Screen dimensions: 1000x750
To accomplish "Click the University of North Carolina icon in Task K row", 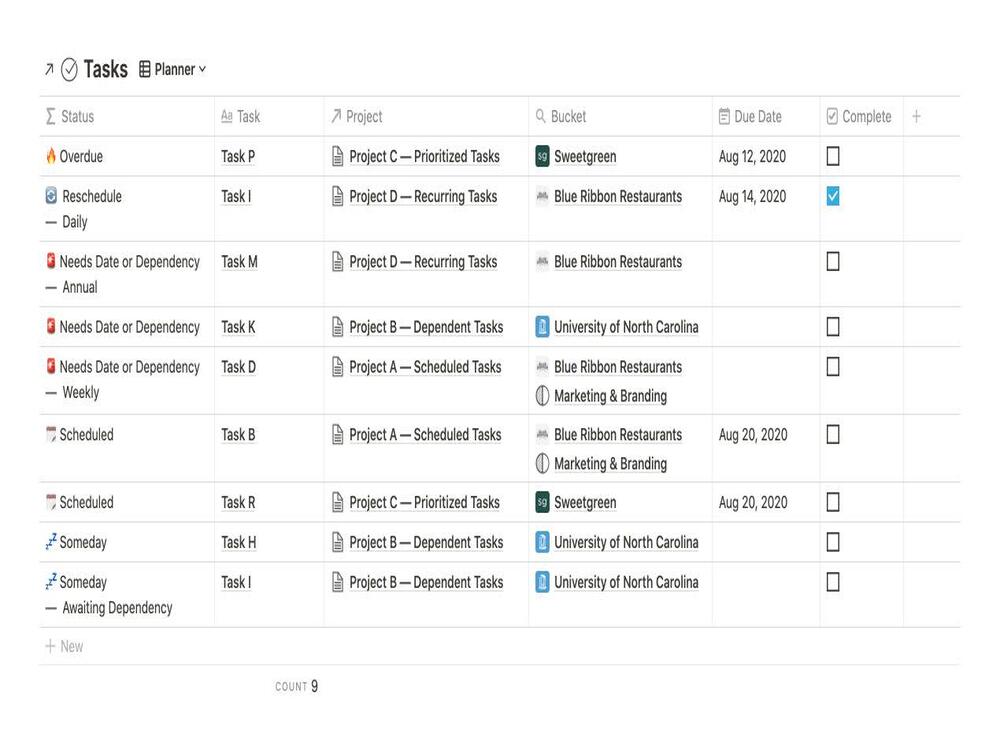I will (x=542, y=327).
